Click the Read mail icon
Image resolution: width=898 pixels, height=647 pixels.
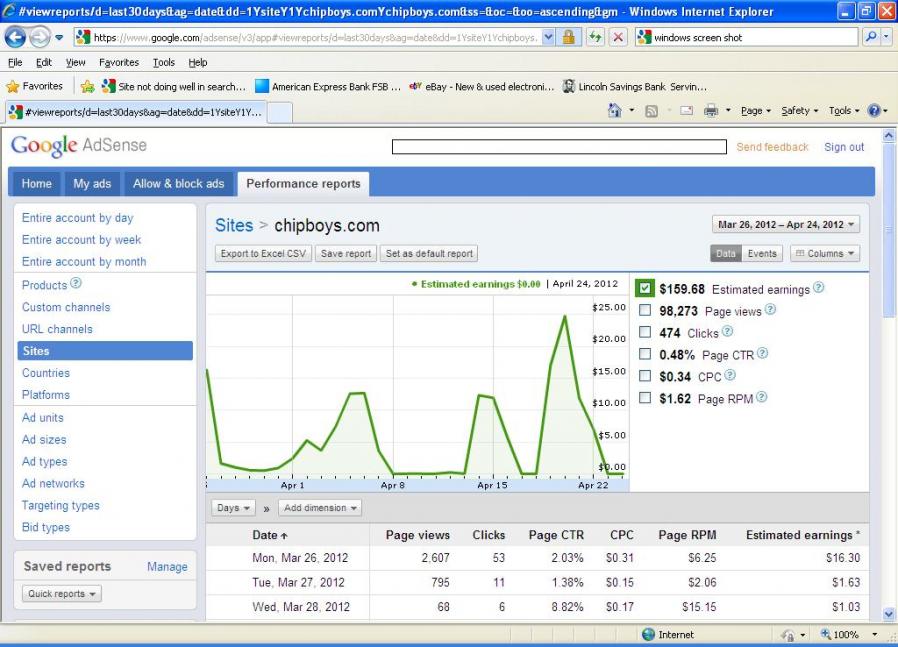tap(686, 111)
